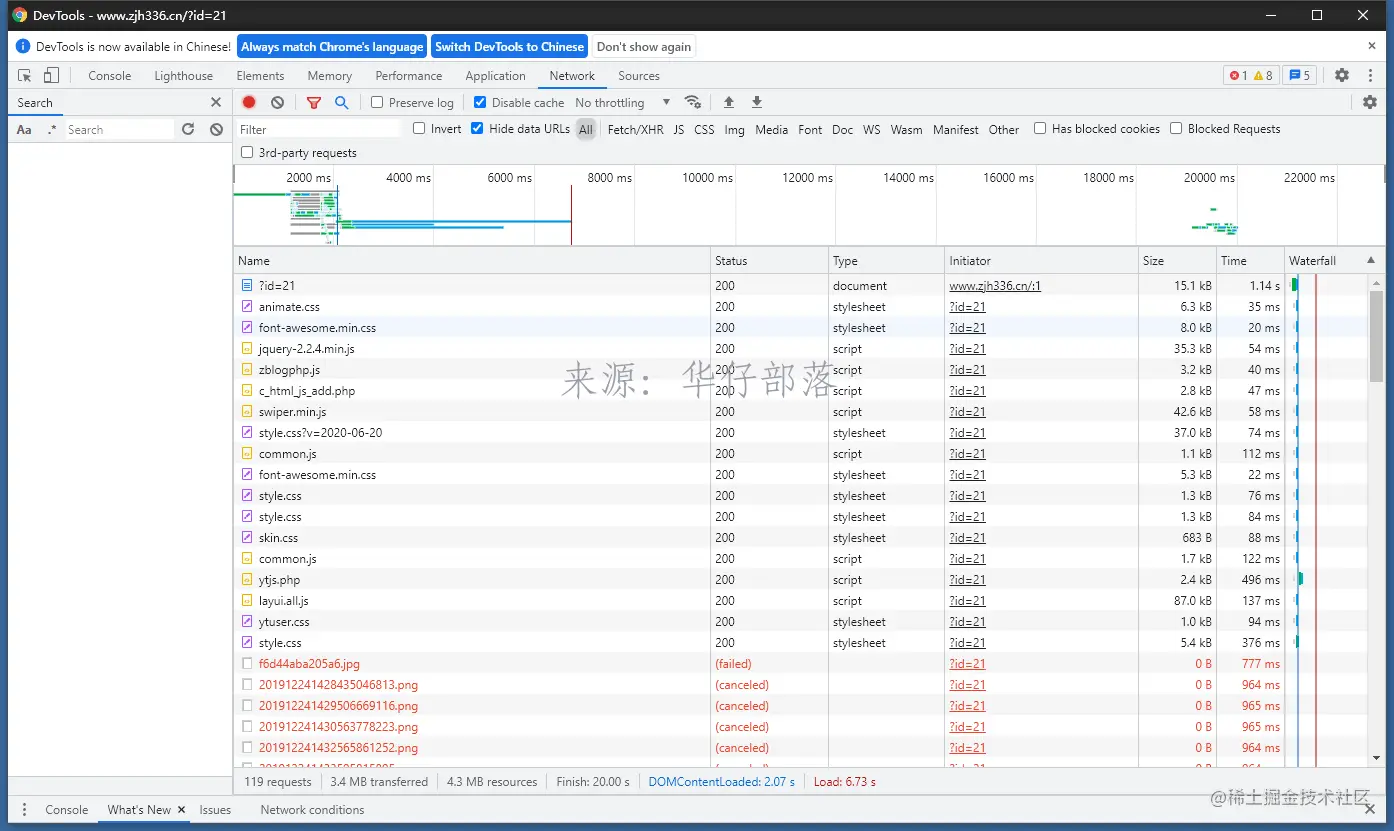Close the bottom drawer
This screenshot has width=1394, height=831.
point(1372,810)
